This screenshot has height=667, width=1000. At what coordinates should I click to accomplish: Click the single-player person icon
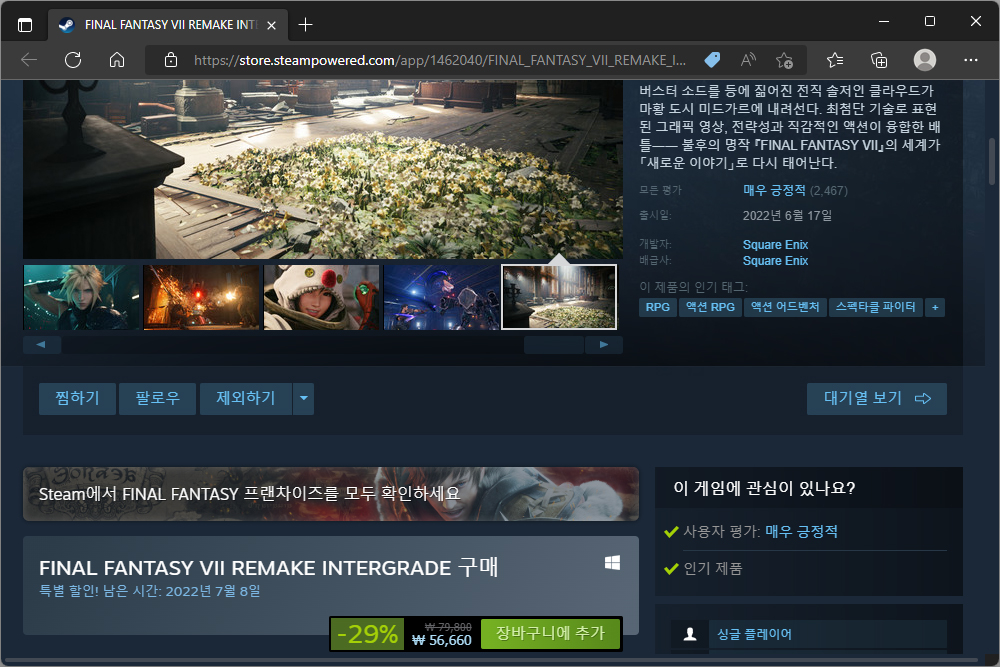(690, 634)
